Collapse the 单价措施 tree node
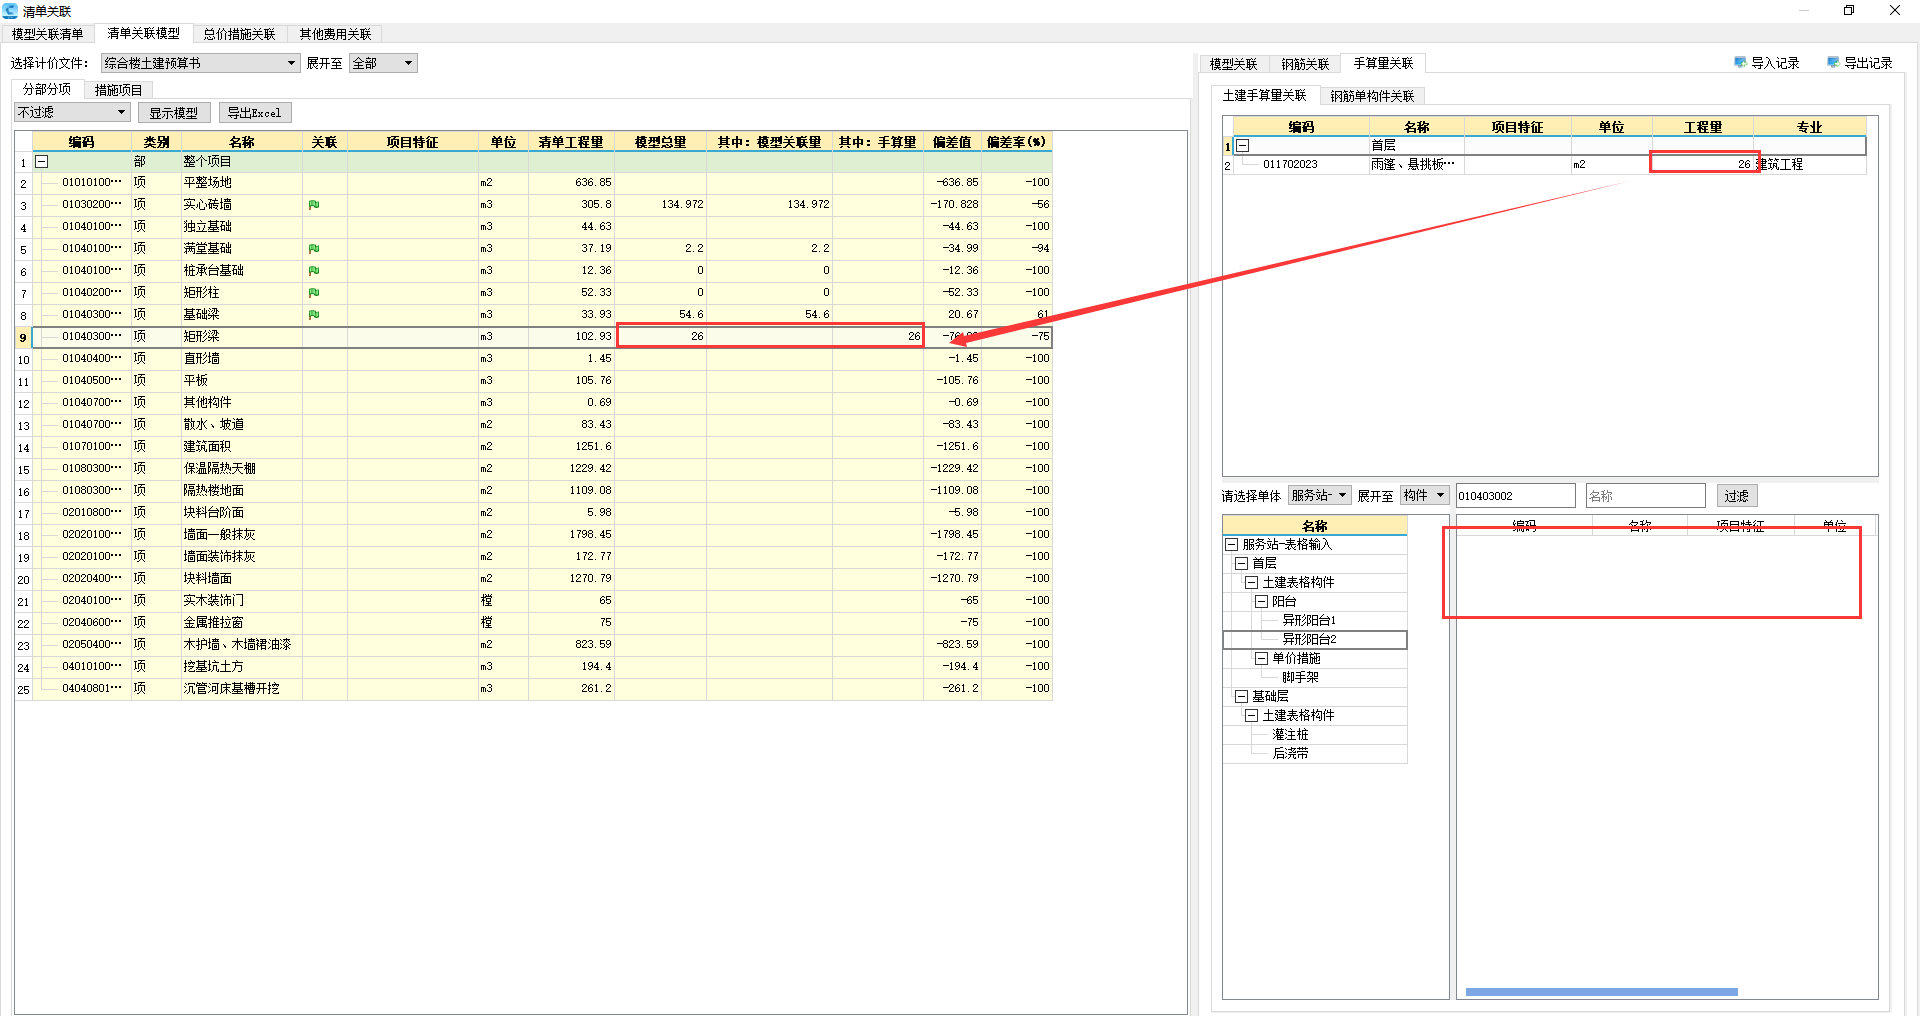 (1261, 659)
